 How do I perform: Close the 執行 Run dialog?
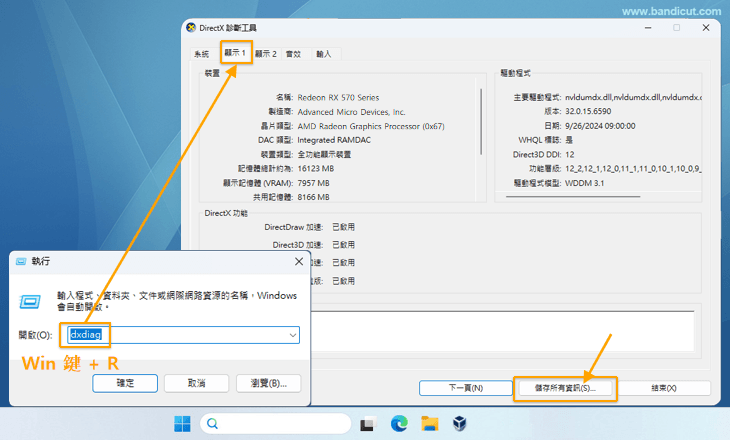click(x=299, y=262)
